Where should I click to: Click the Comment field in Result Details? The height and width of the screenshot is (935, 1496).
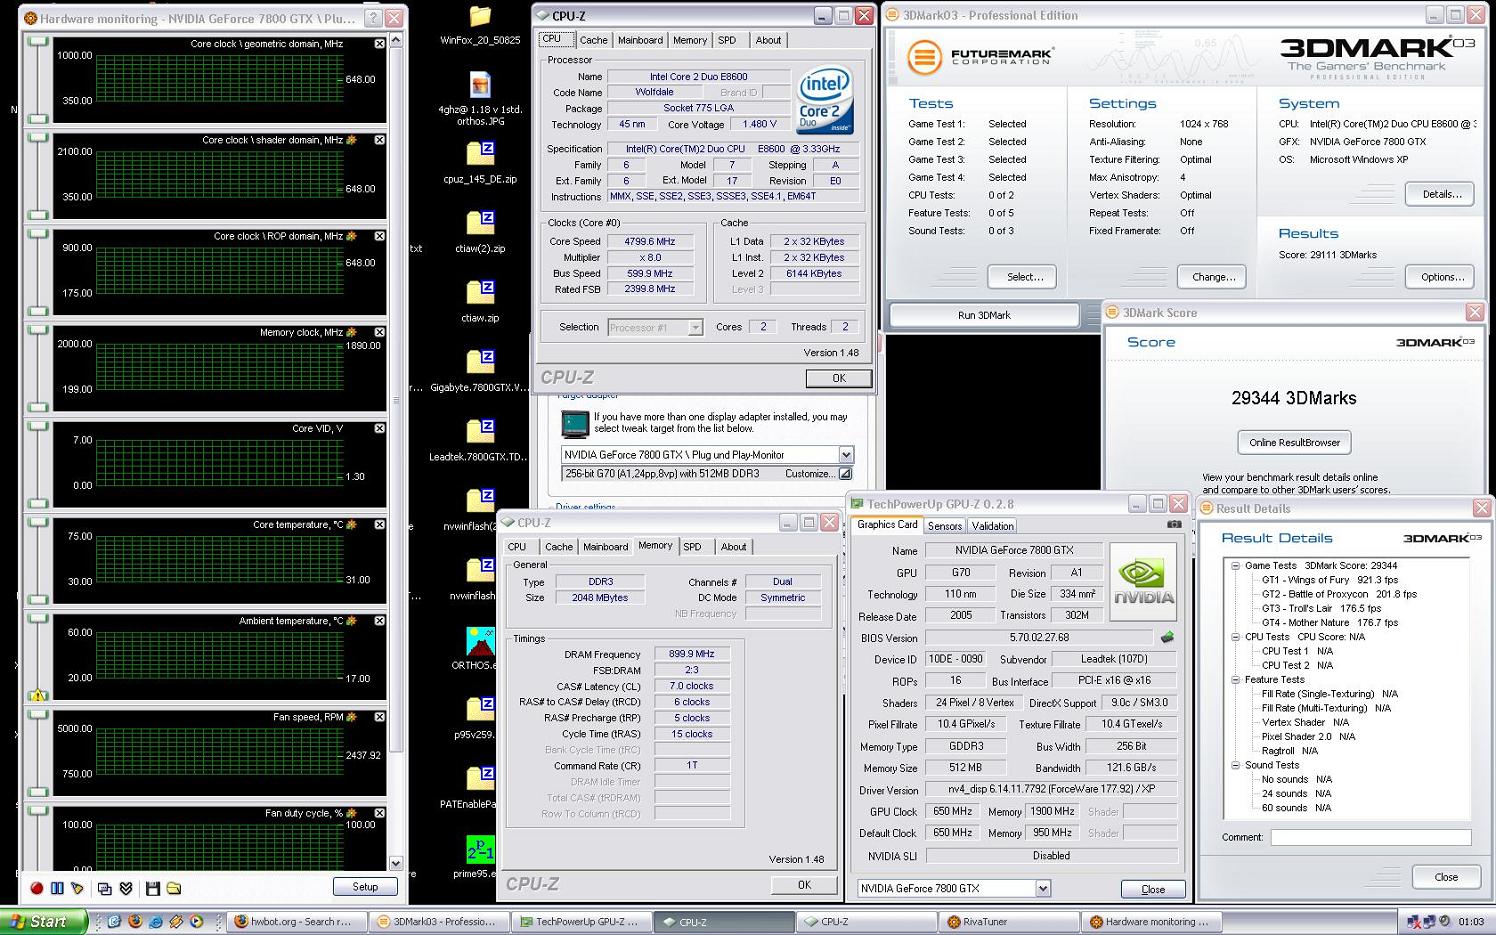click(x=1370, y=838)
